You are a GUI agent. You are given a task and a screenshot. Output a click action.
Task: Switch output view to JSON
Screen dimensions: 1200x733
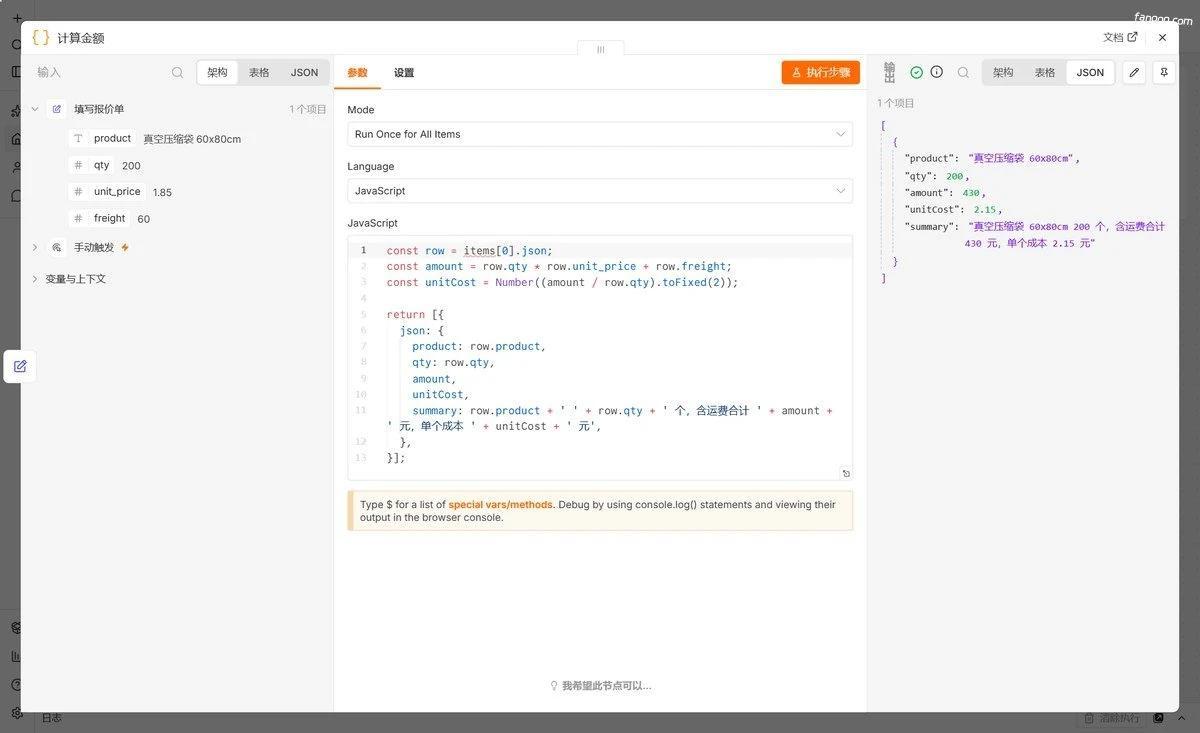click(x=1090, y=72)
